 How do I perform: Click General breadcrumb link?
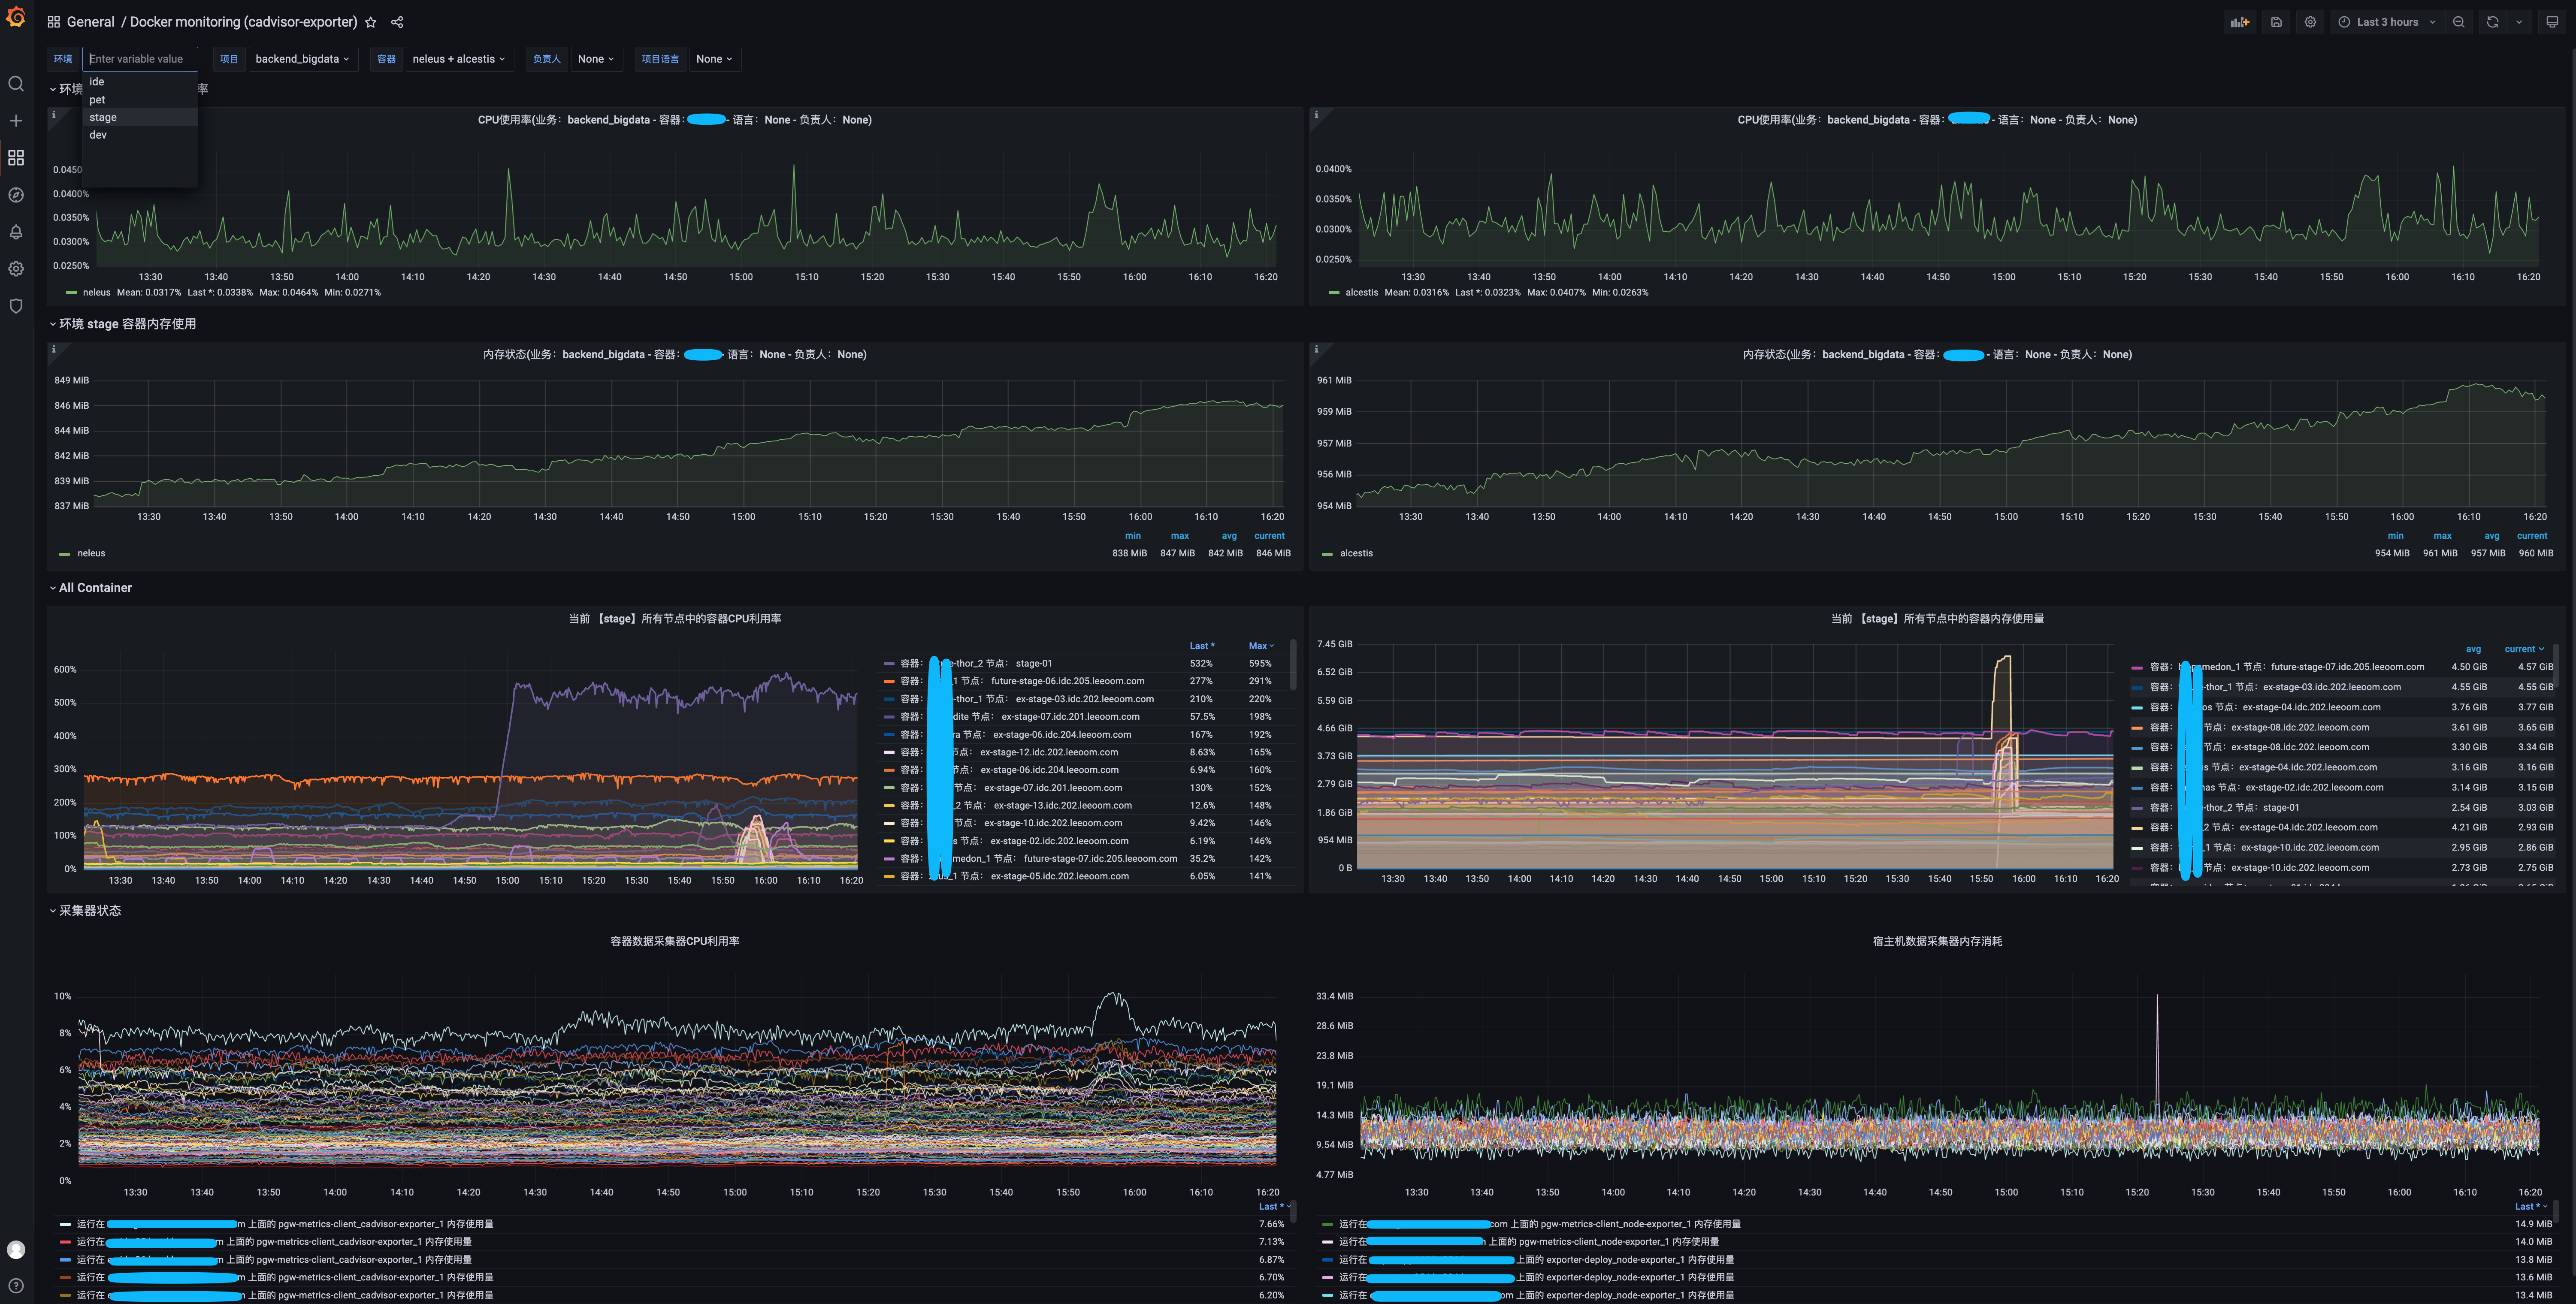tap(91, 22)
